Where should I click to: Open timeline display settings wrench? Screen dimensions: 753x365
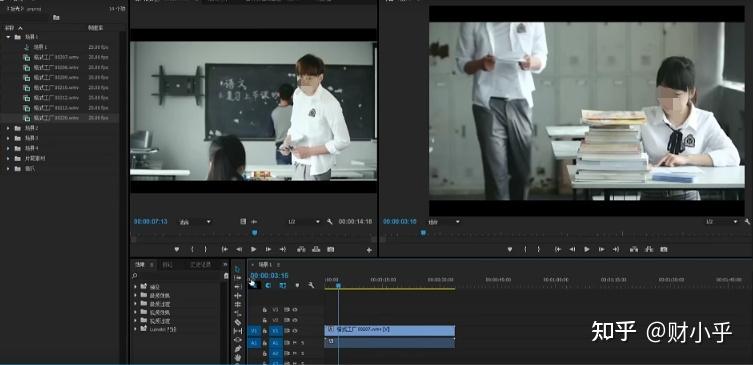[311, 285]
